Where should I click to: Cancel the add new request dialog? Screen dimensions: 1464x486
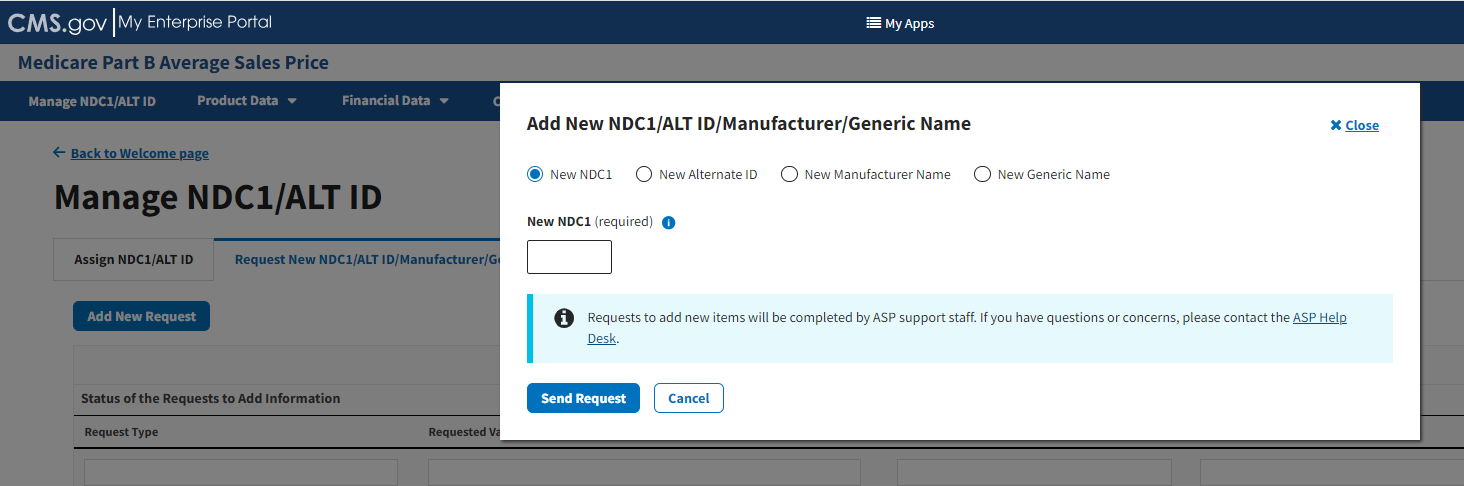click(688, 398)
